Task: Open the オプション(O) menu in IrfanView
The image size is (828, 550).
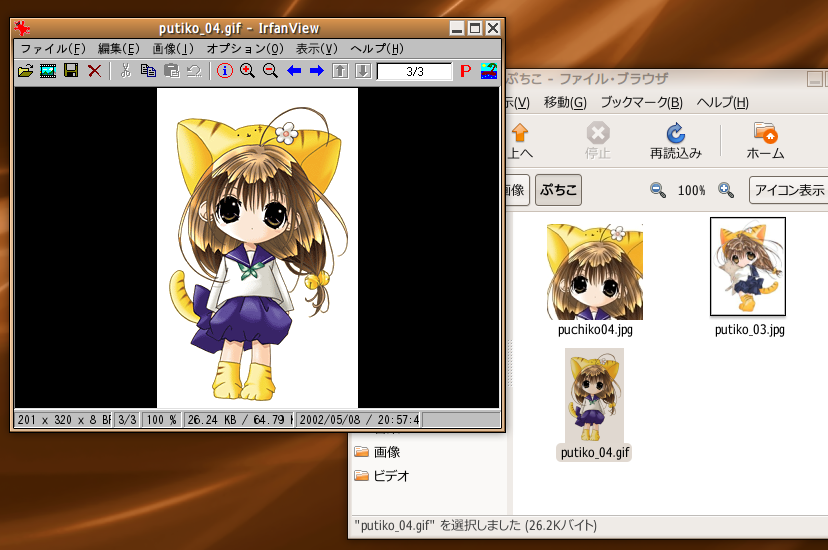Action: pos(245,49)
